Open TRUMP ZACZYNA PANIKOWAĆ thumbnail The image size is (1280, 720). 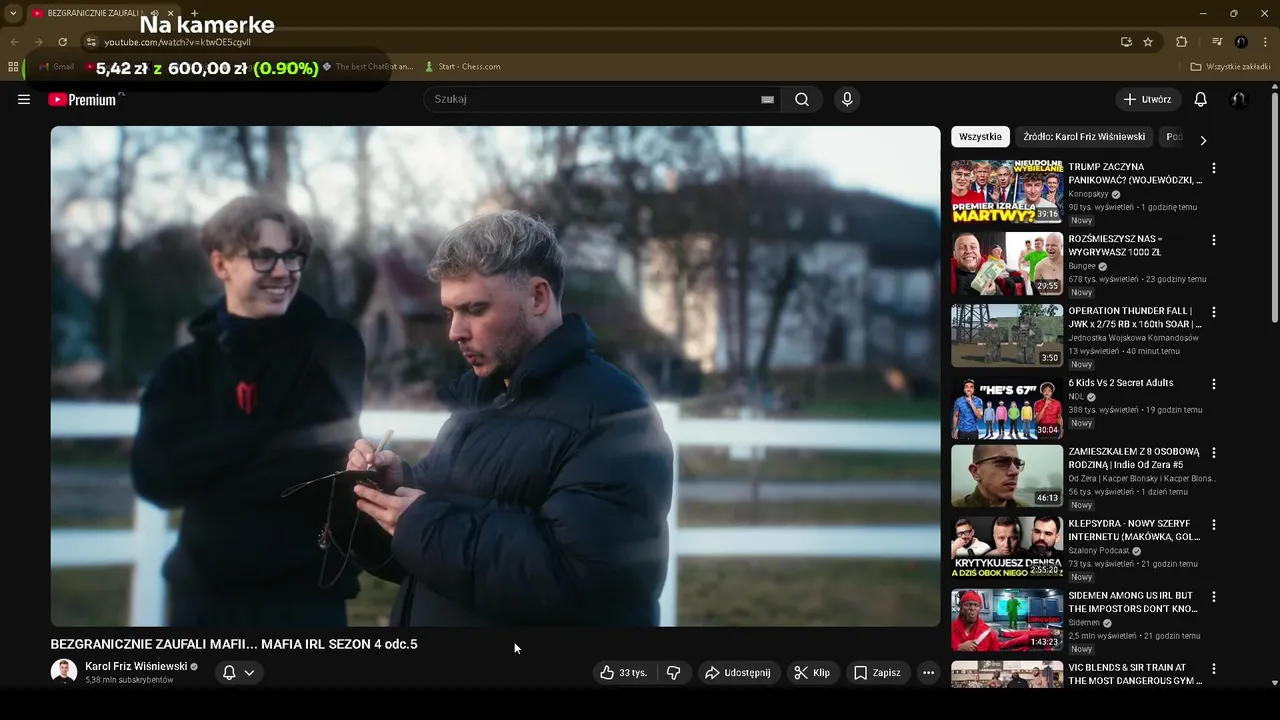tap(1007, 191)
